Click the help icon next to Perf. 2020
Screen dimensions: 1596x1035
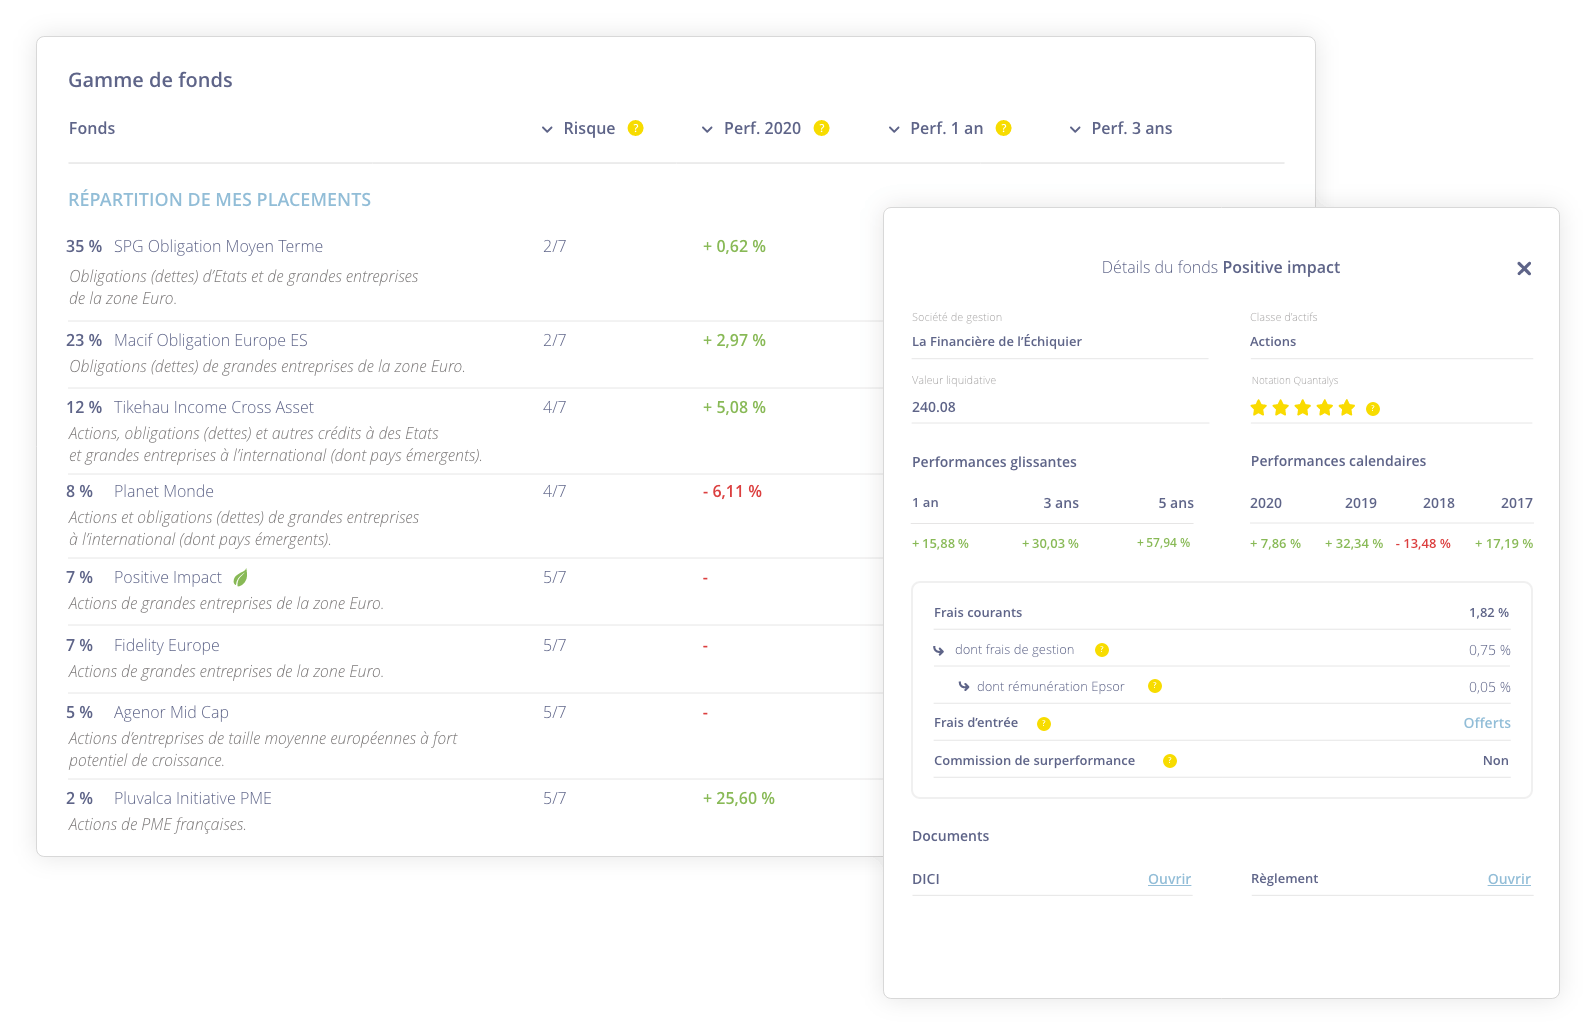(822, 128)
